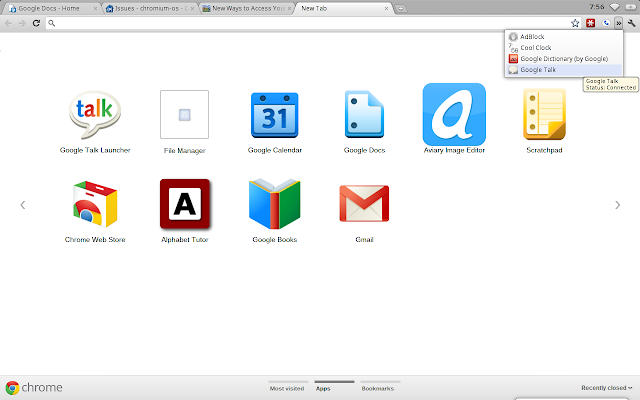The width and height of the screenshot is (640, 400).
Task: Go to next apps page arrow
Action: coord(618,205)
